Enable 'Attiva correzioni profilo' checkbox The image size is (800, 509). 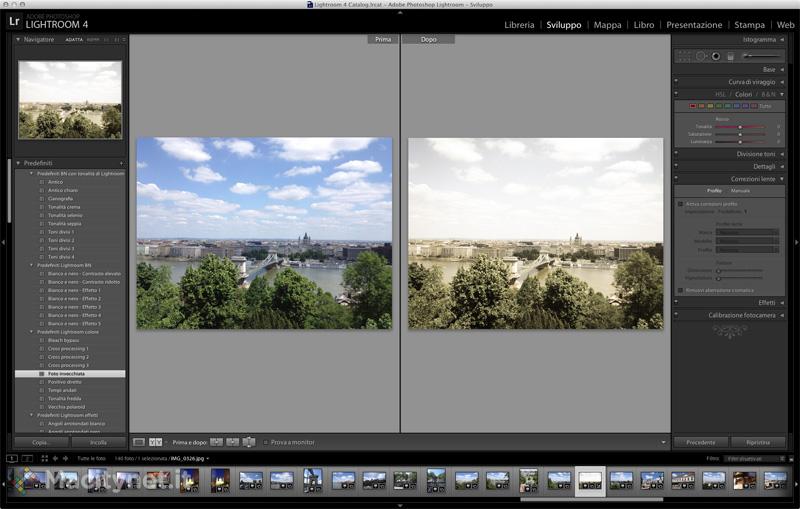(x=681, y=204)
